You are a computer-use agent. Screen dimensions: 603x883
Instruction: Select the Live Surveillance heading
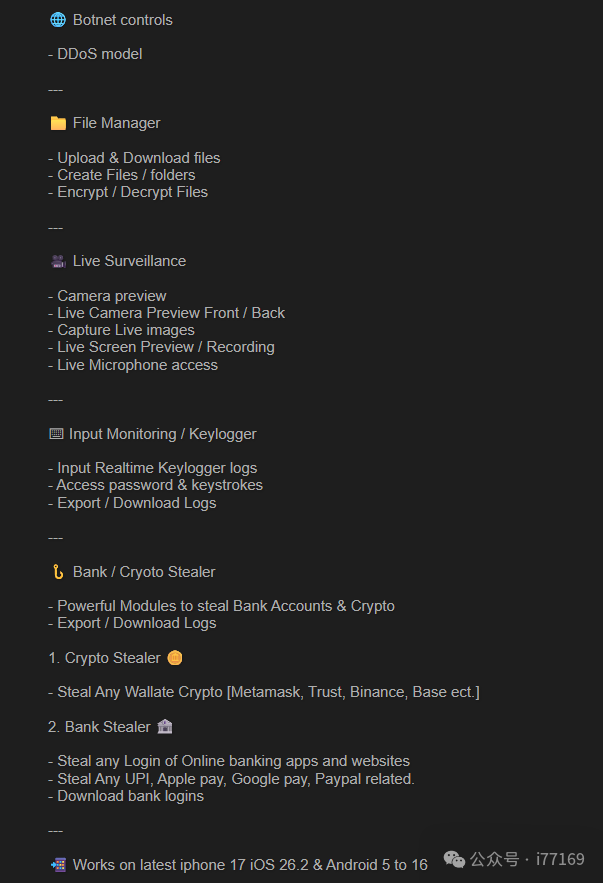[129, 261]
